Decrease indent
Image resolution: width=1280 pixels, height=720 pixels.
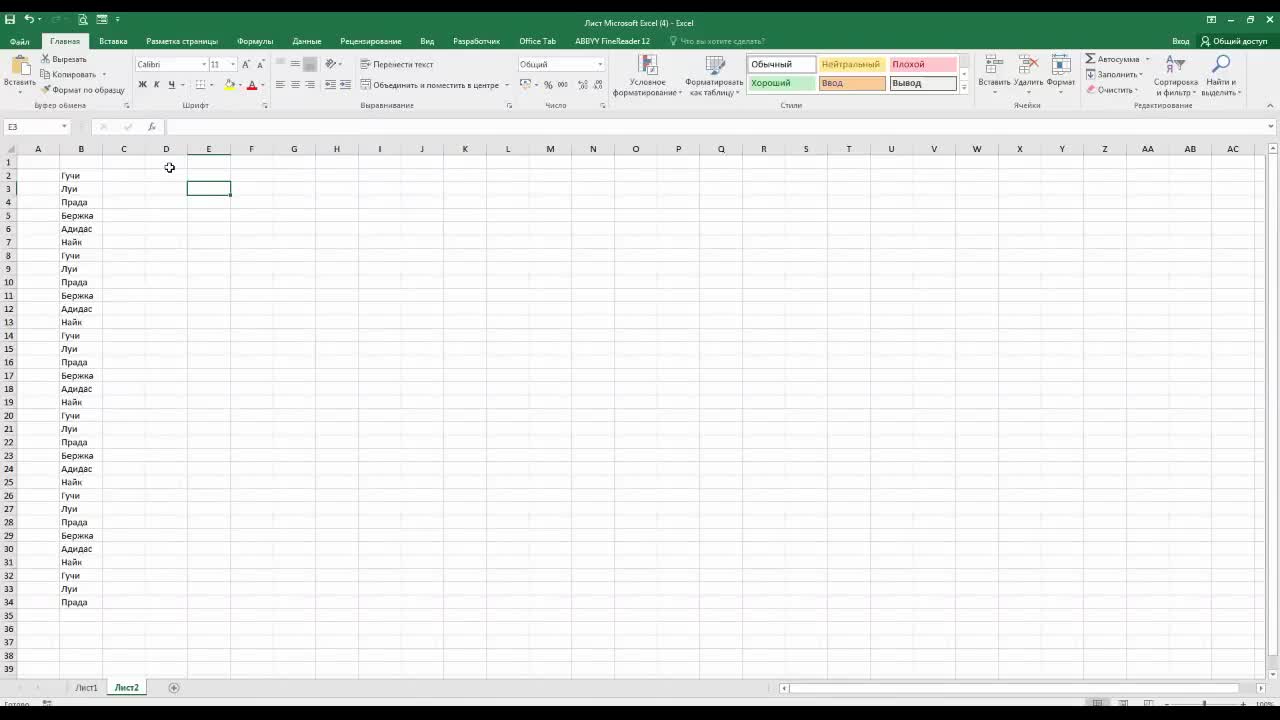pyautogui.click(x=331, y=85)
